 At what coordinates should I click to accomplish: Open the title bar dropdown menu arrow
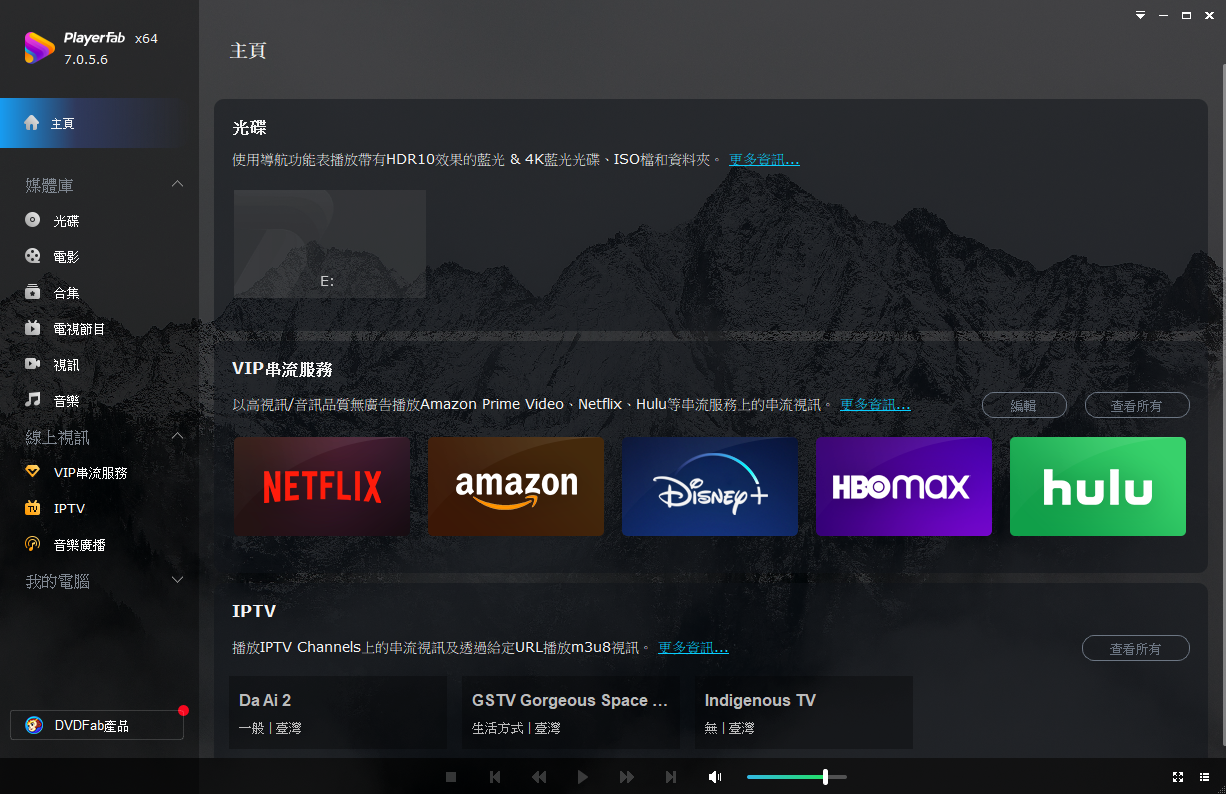point(1140,15)
